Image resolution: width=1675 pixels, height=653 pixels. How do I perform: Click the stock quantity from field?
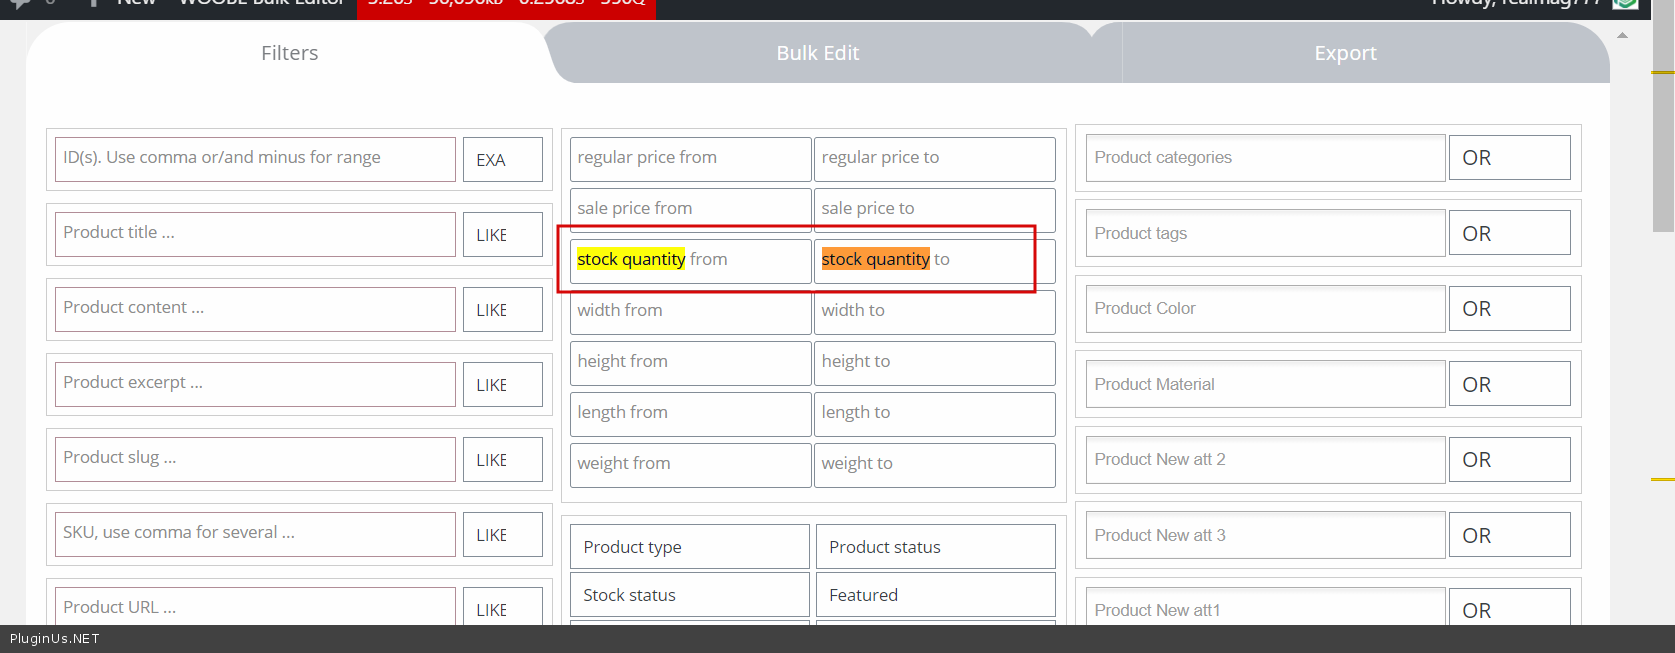(690, 260)
